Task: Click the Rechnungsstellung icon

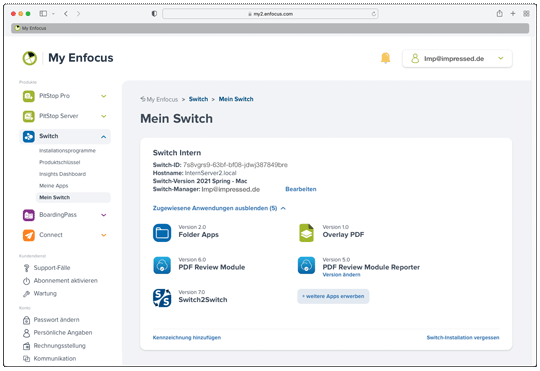Action: 27,346
